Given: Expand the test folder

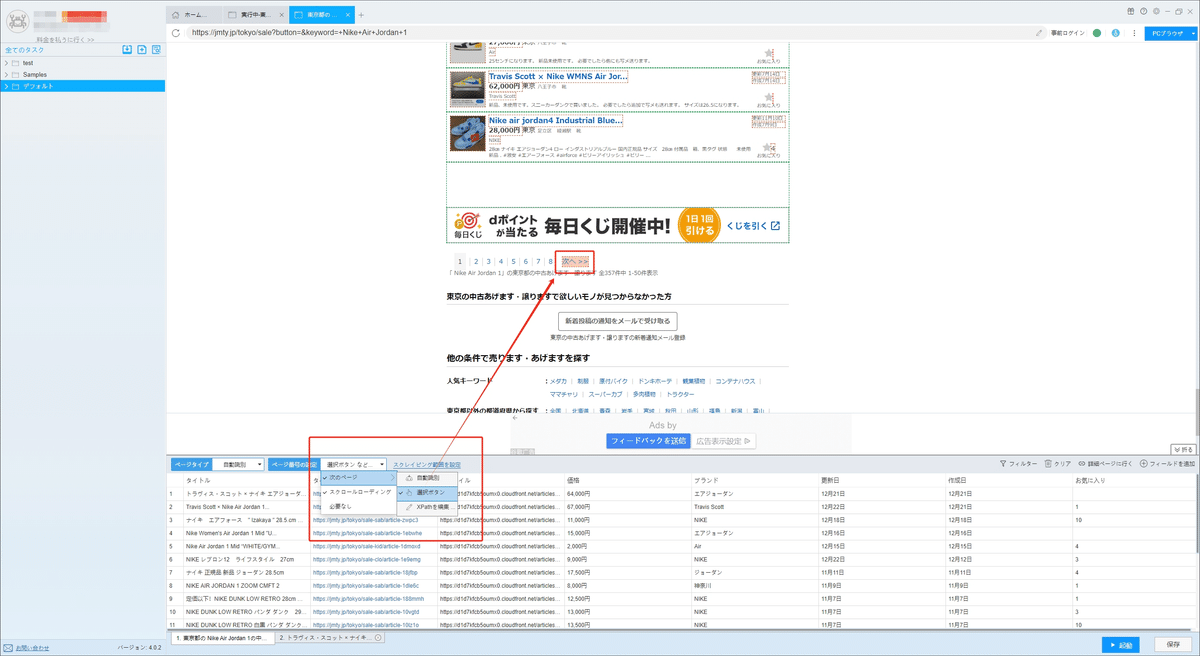Looking at the screenshot, I should [x=6, y=63].
